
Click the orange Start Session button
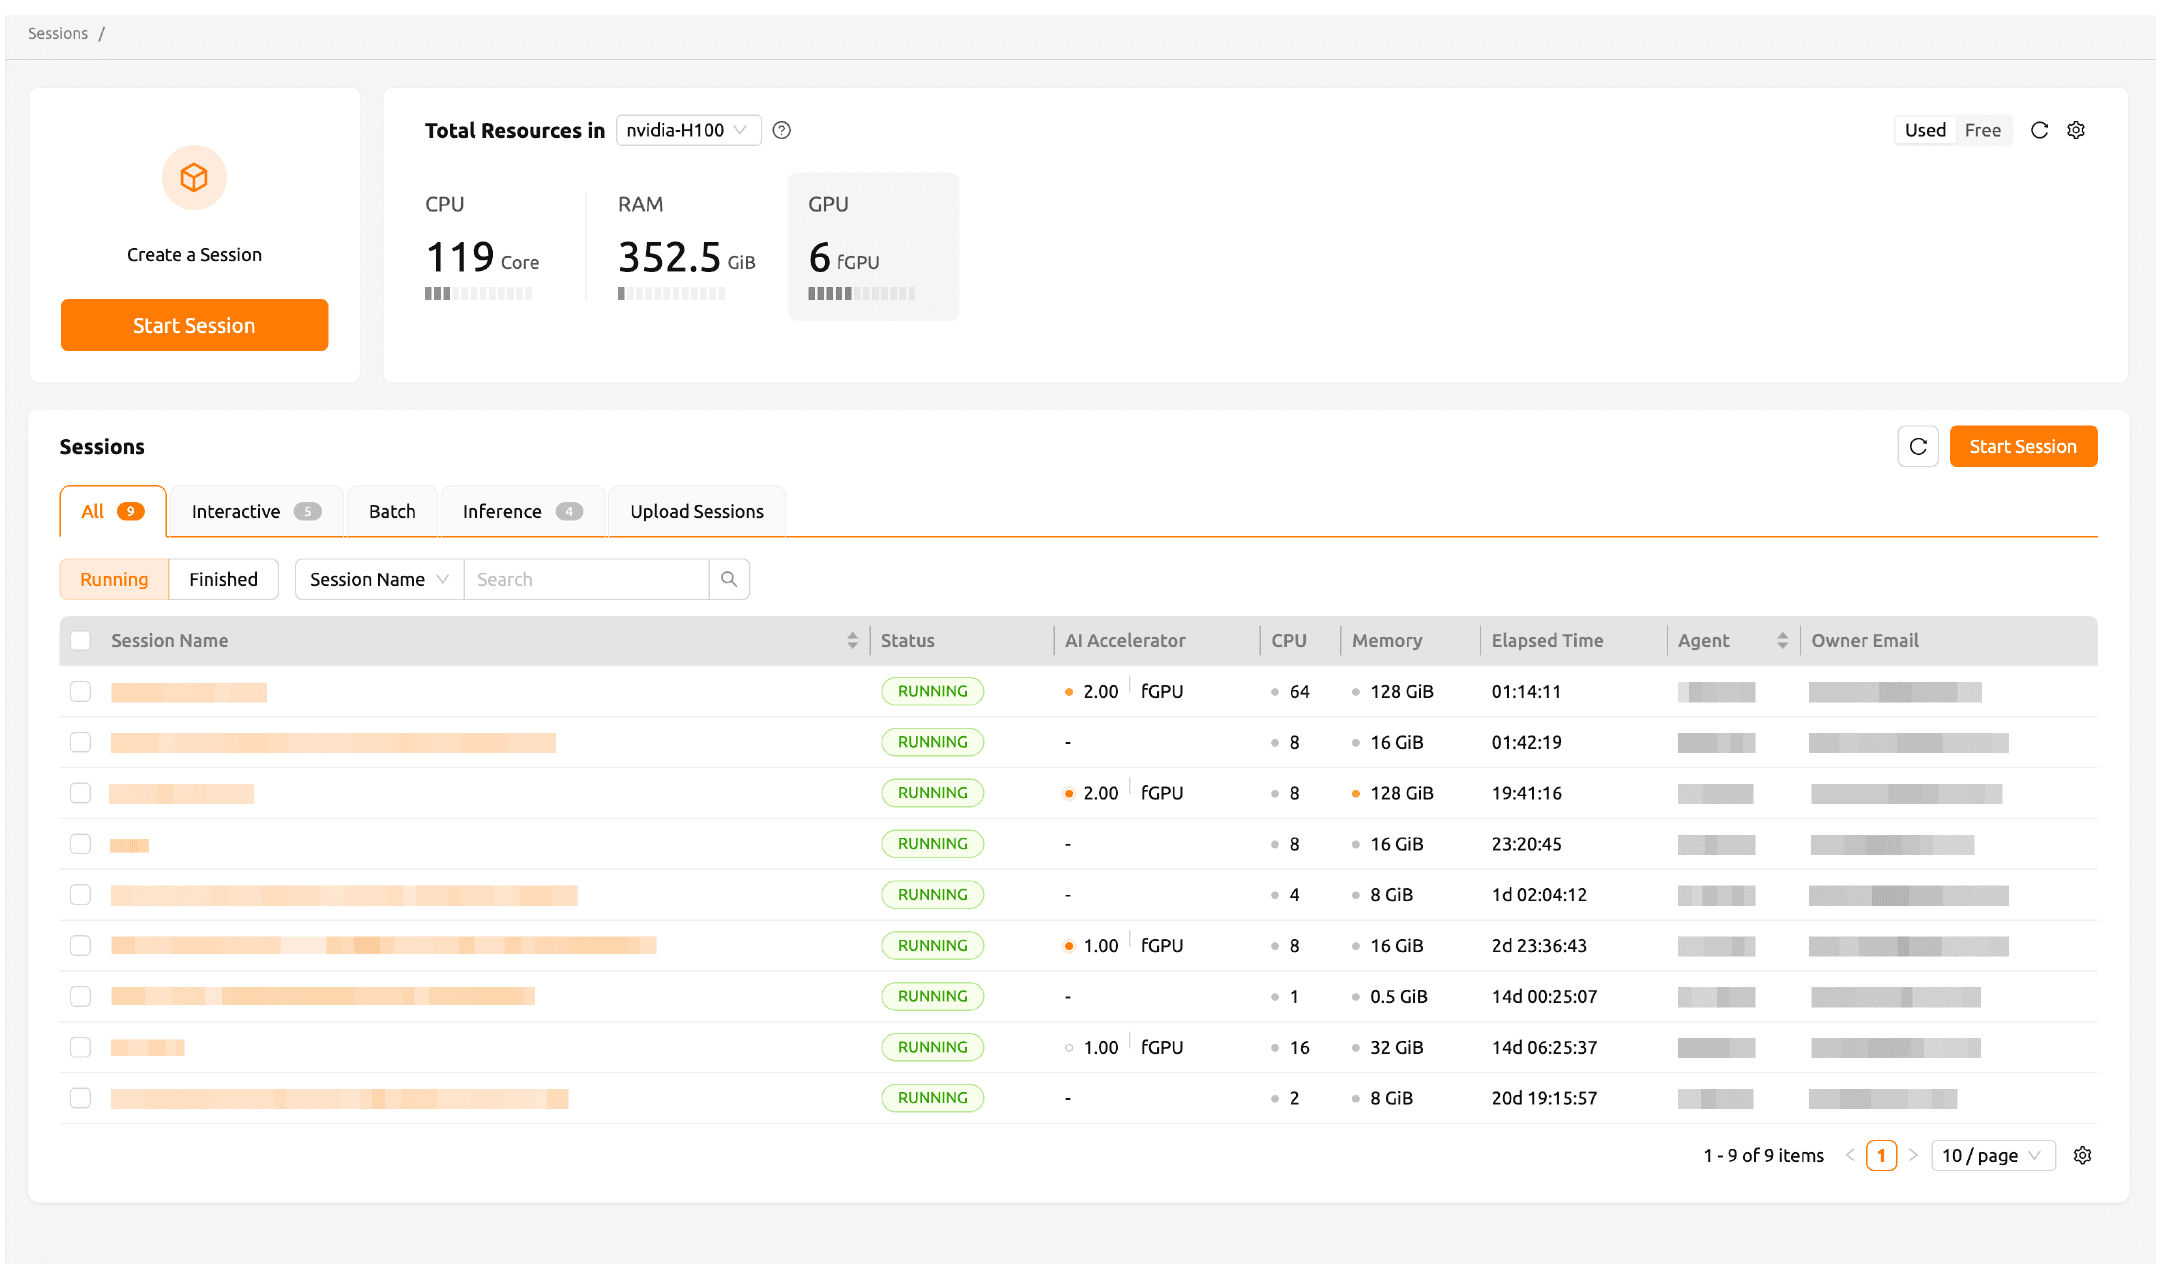[194, 325]
